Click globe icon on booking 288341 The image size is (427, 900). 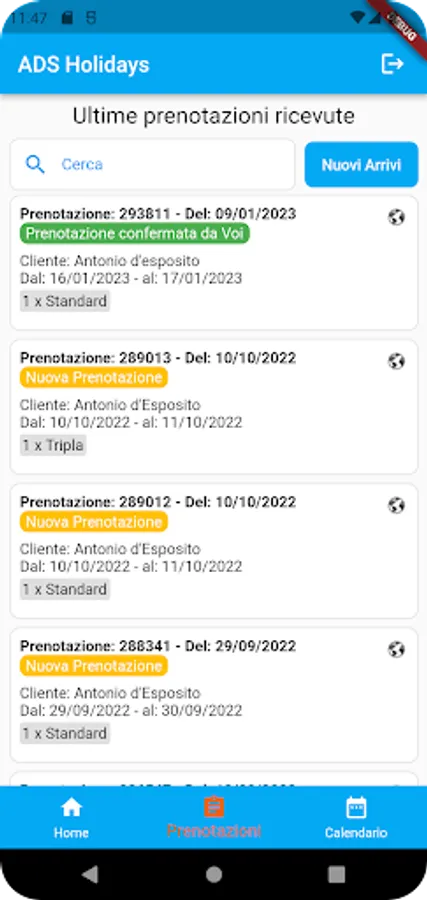396,649
